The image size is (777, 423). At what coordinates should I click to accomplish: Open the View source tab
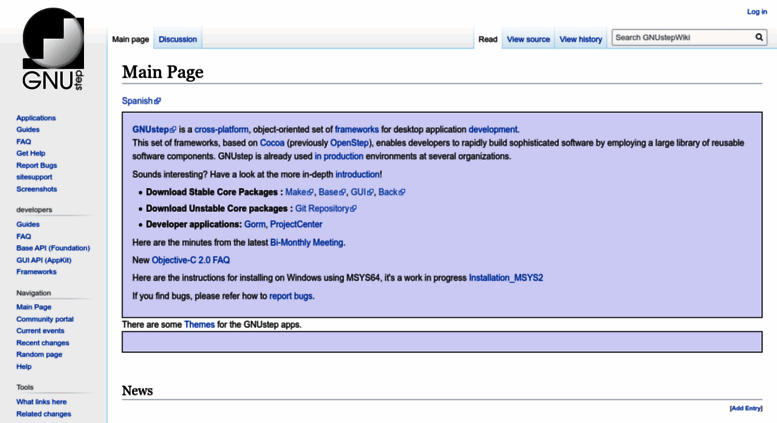point(528,39)
